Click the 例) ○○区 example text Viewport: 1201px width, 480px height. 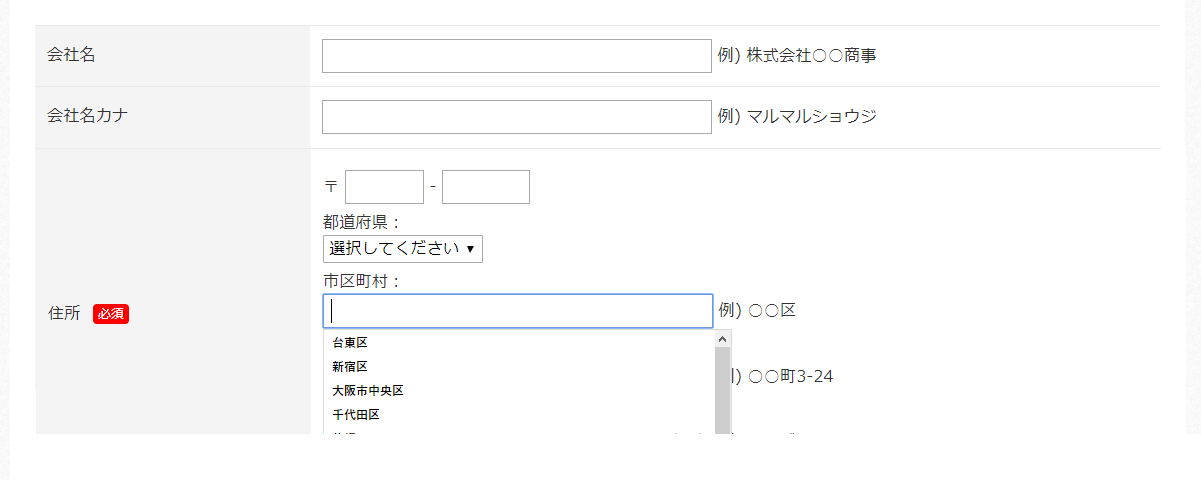tap(757, 311)
